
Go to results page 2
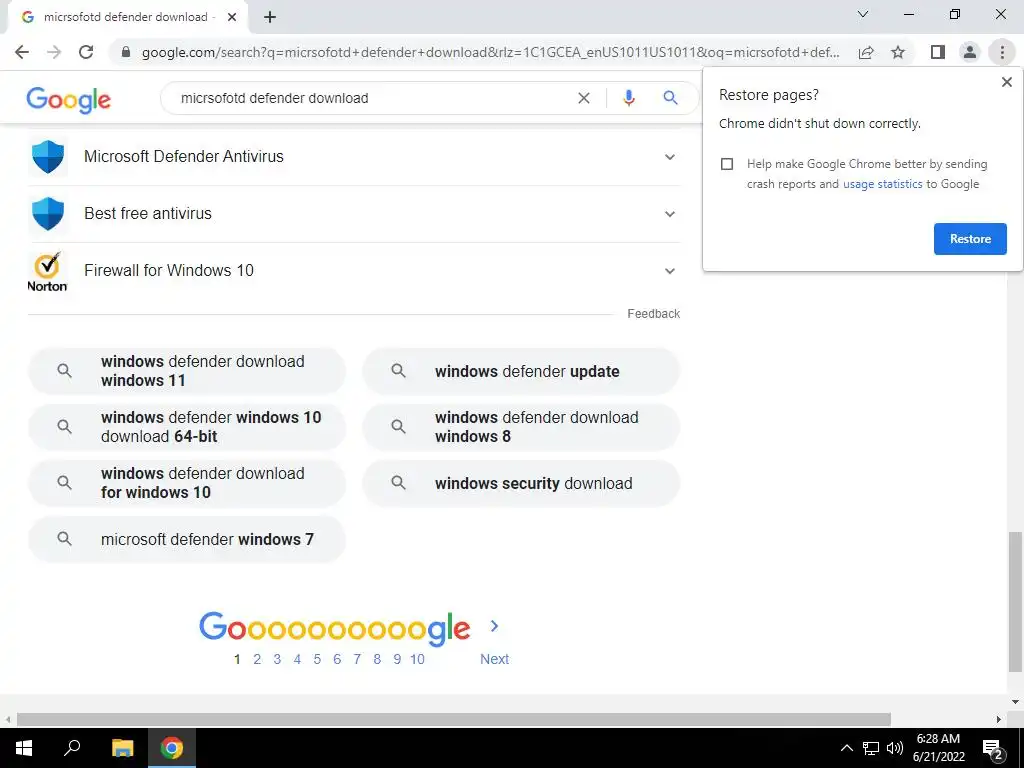click(257, 660)
